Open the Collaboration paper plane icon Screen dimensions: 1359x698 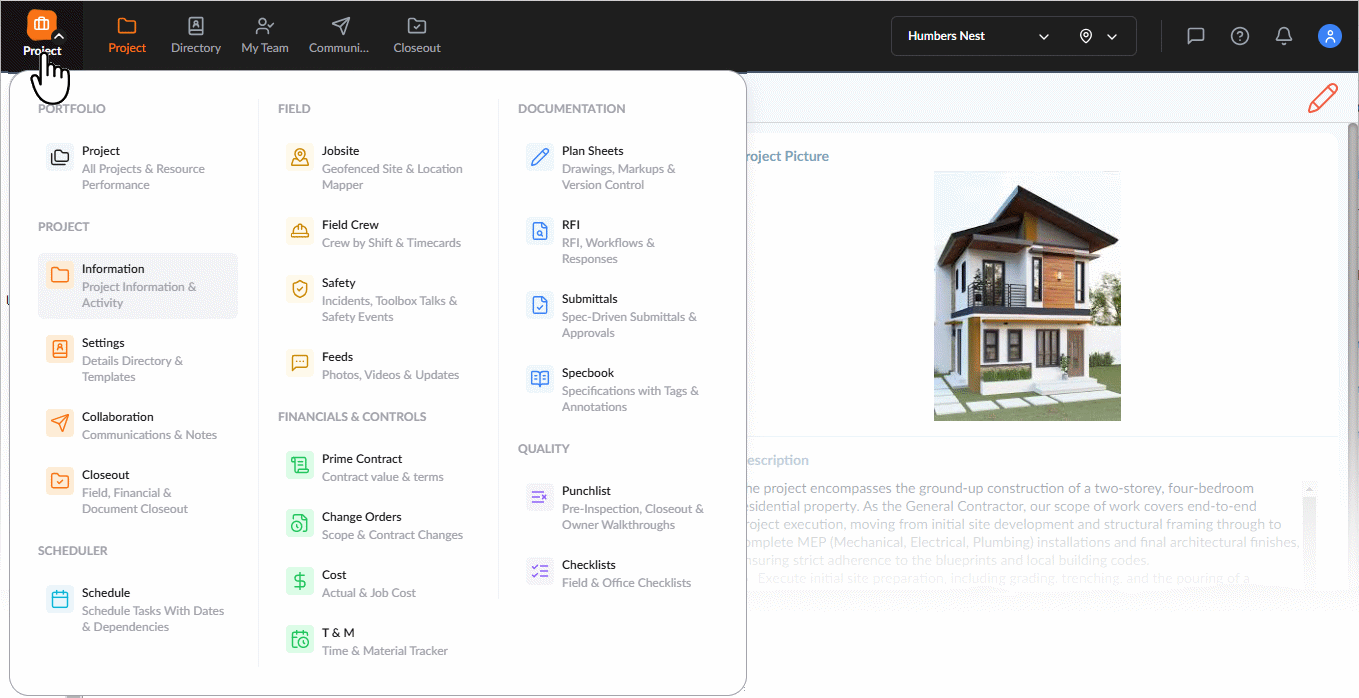pos(60,423)
